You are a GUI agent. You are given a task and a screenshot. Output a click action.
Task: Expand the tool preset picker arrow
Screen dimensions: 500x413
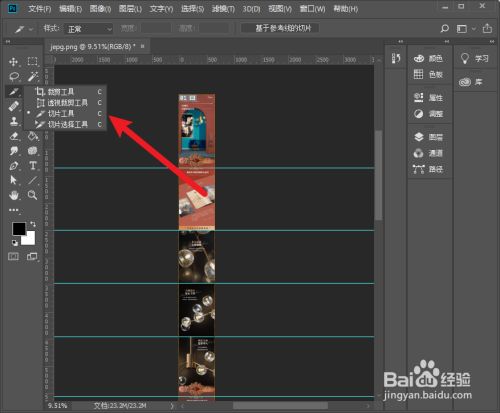pos(31,29)
